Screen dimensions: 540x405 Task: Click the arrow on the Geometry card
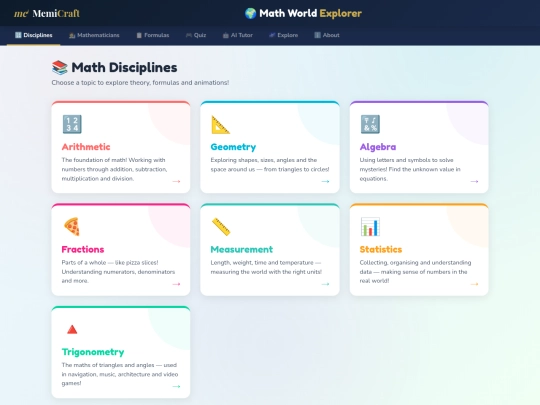click(x=325, y=181)
